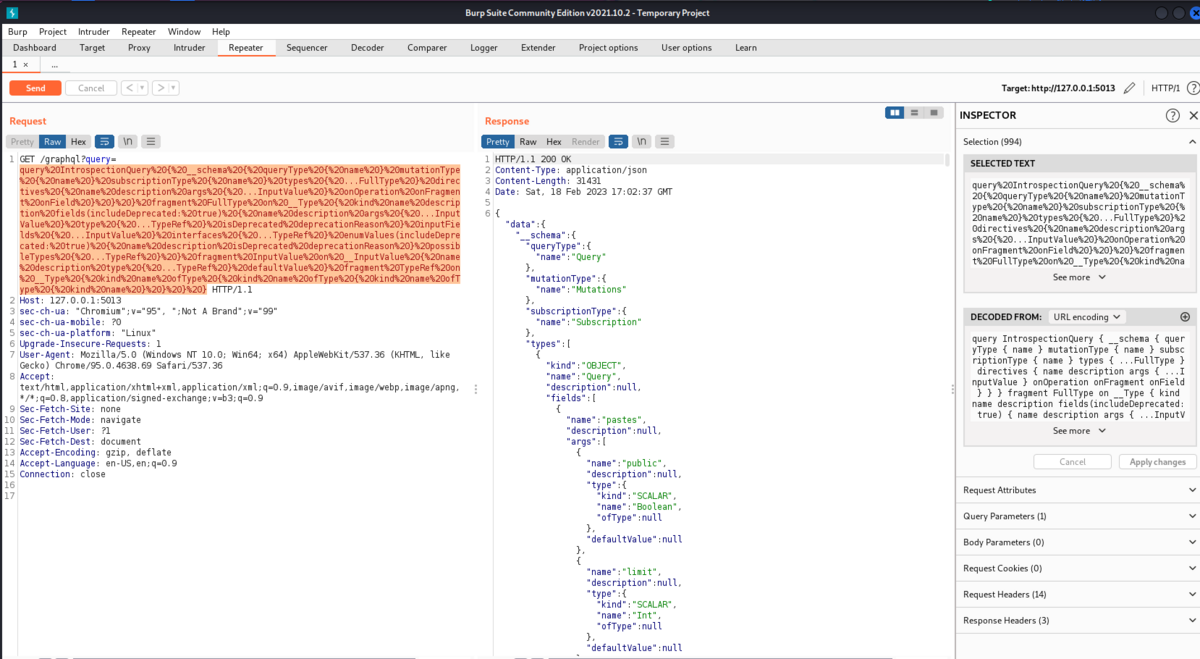Switch Request view to Raw
The image size is (1200, 659).
click(x=52, y=142)
